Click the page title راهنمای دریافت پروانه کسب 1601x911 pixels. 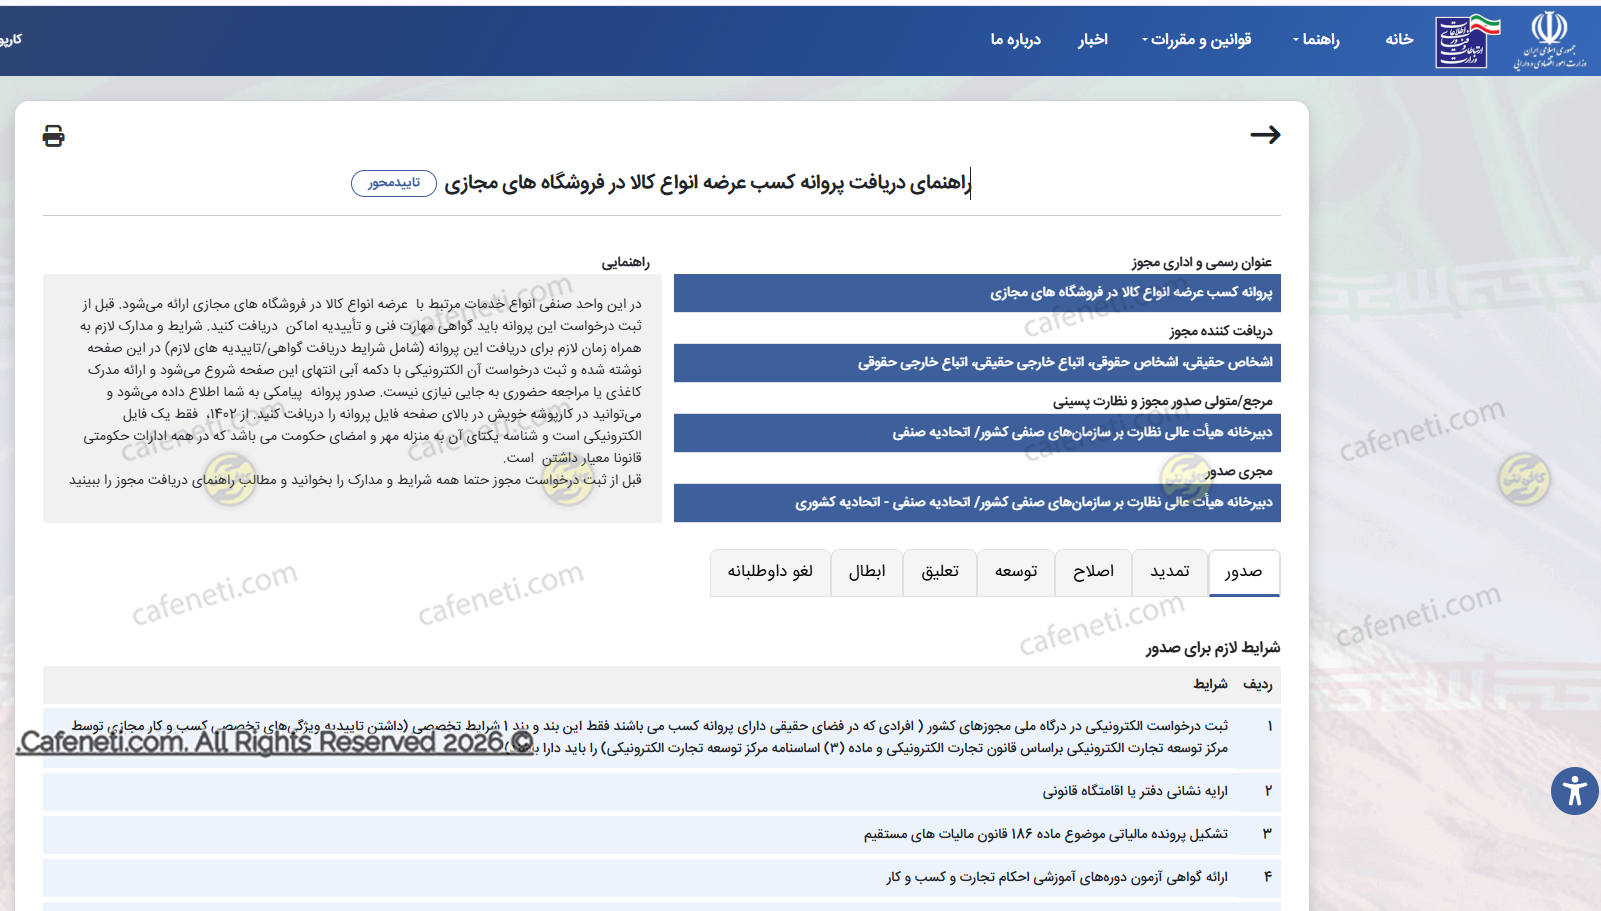[707, 182]
